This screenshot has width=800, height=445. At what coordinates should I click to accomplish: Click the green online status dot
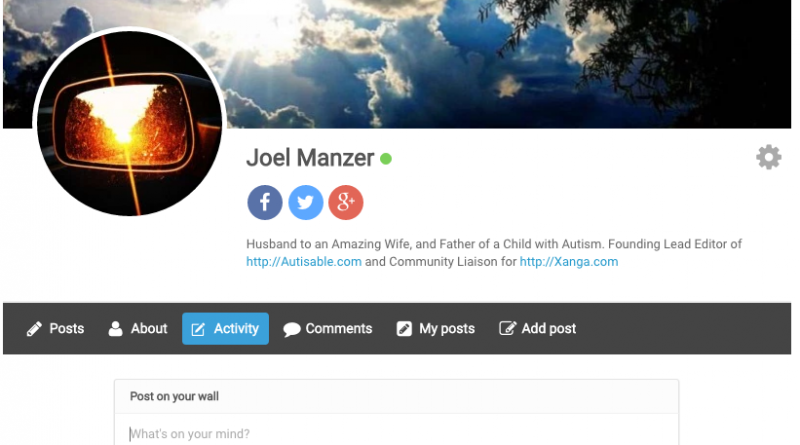tap(386, 159)
